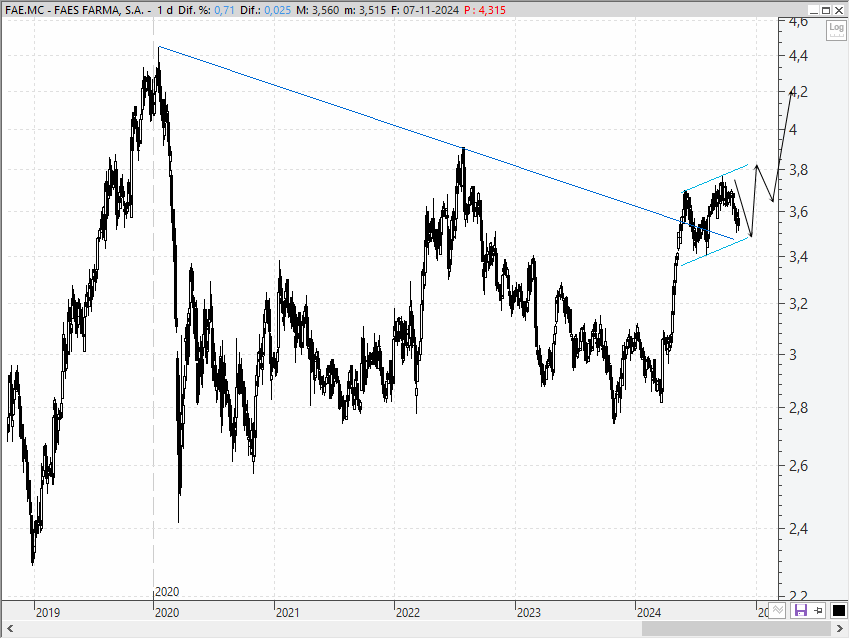Click the double-chevron expand icon
The height and width of the screenshot is (639, 850).
pos(778,611)
